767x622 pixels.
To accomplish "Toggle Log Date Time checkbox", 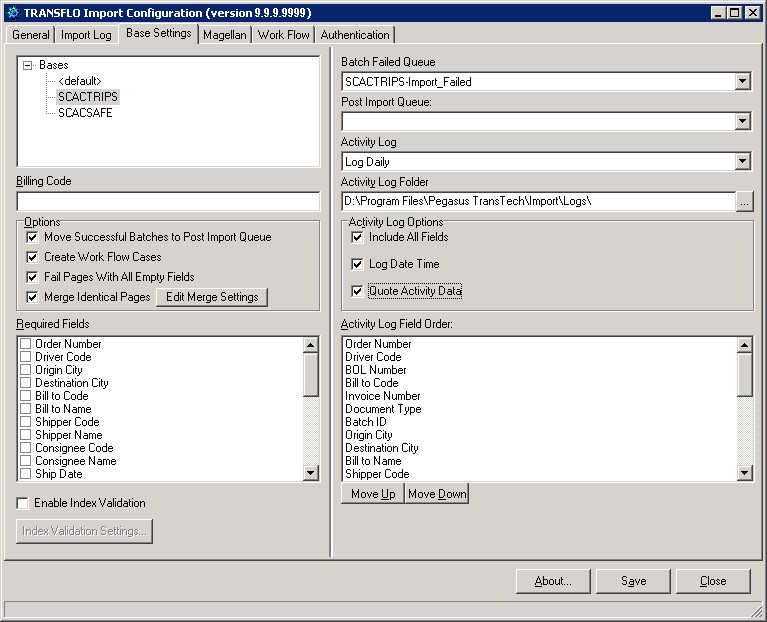I will [357, 265].
